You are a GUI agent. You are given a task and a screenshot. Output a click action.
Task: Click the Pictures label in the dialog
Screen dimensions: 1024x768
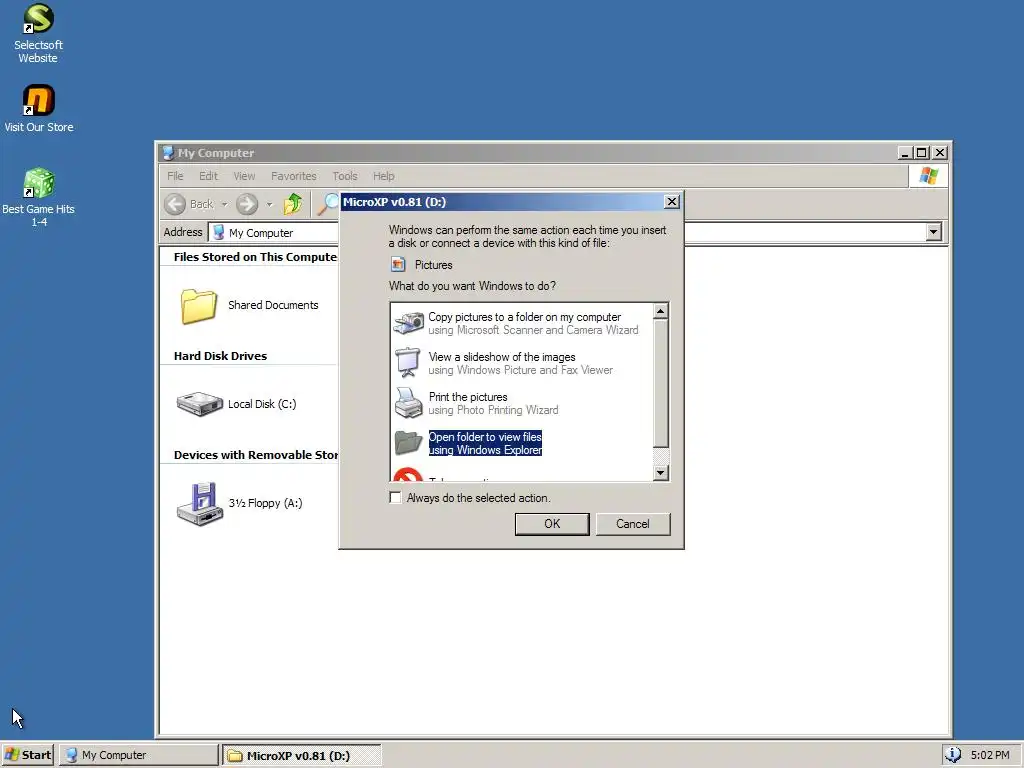pyautogui.click(x=434, y=265)
